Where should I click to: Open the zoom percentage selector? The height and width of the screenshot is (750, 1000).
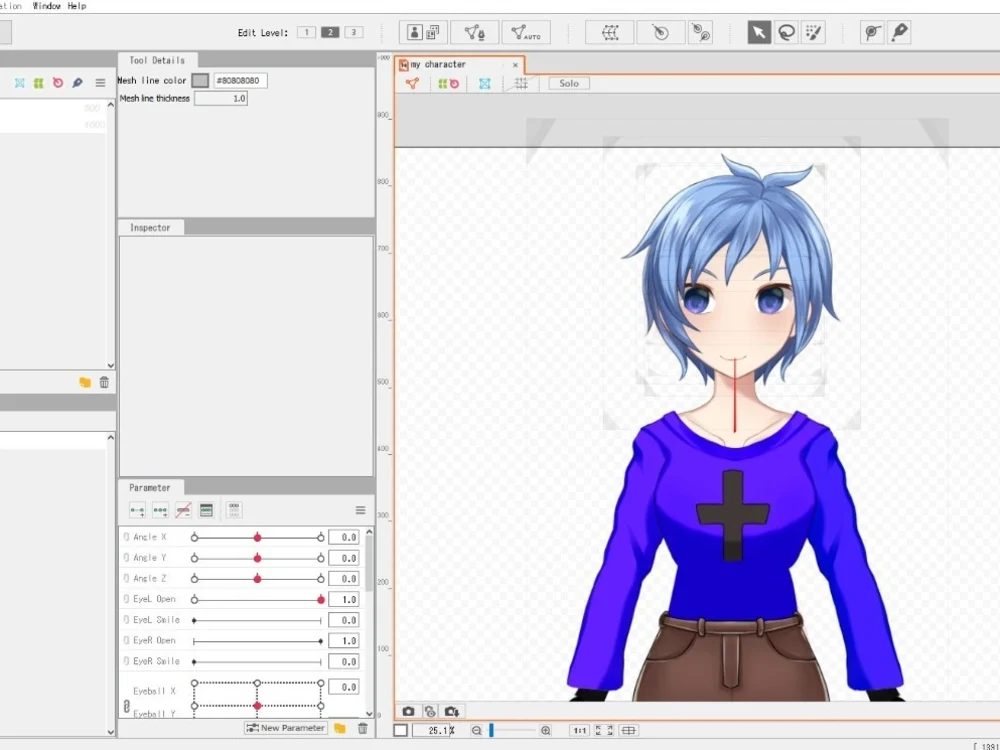[433, 730]
